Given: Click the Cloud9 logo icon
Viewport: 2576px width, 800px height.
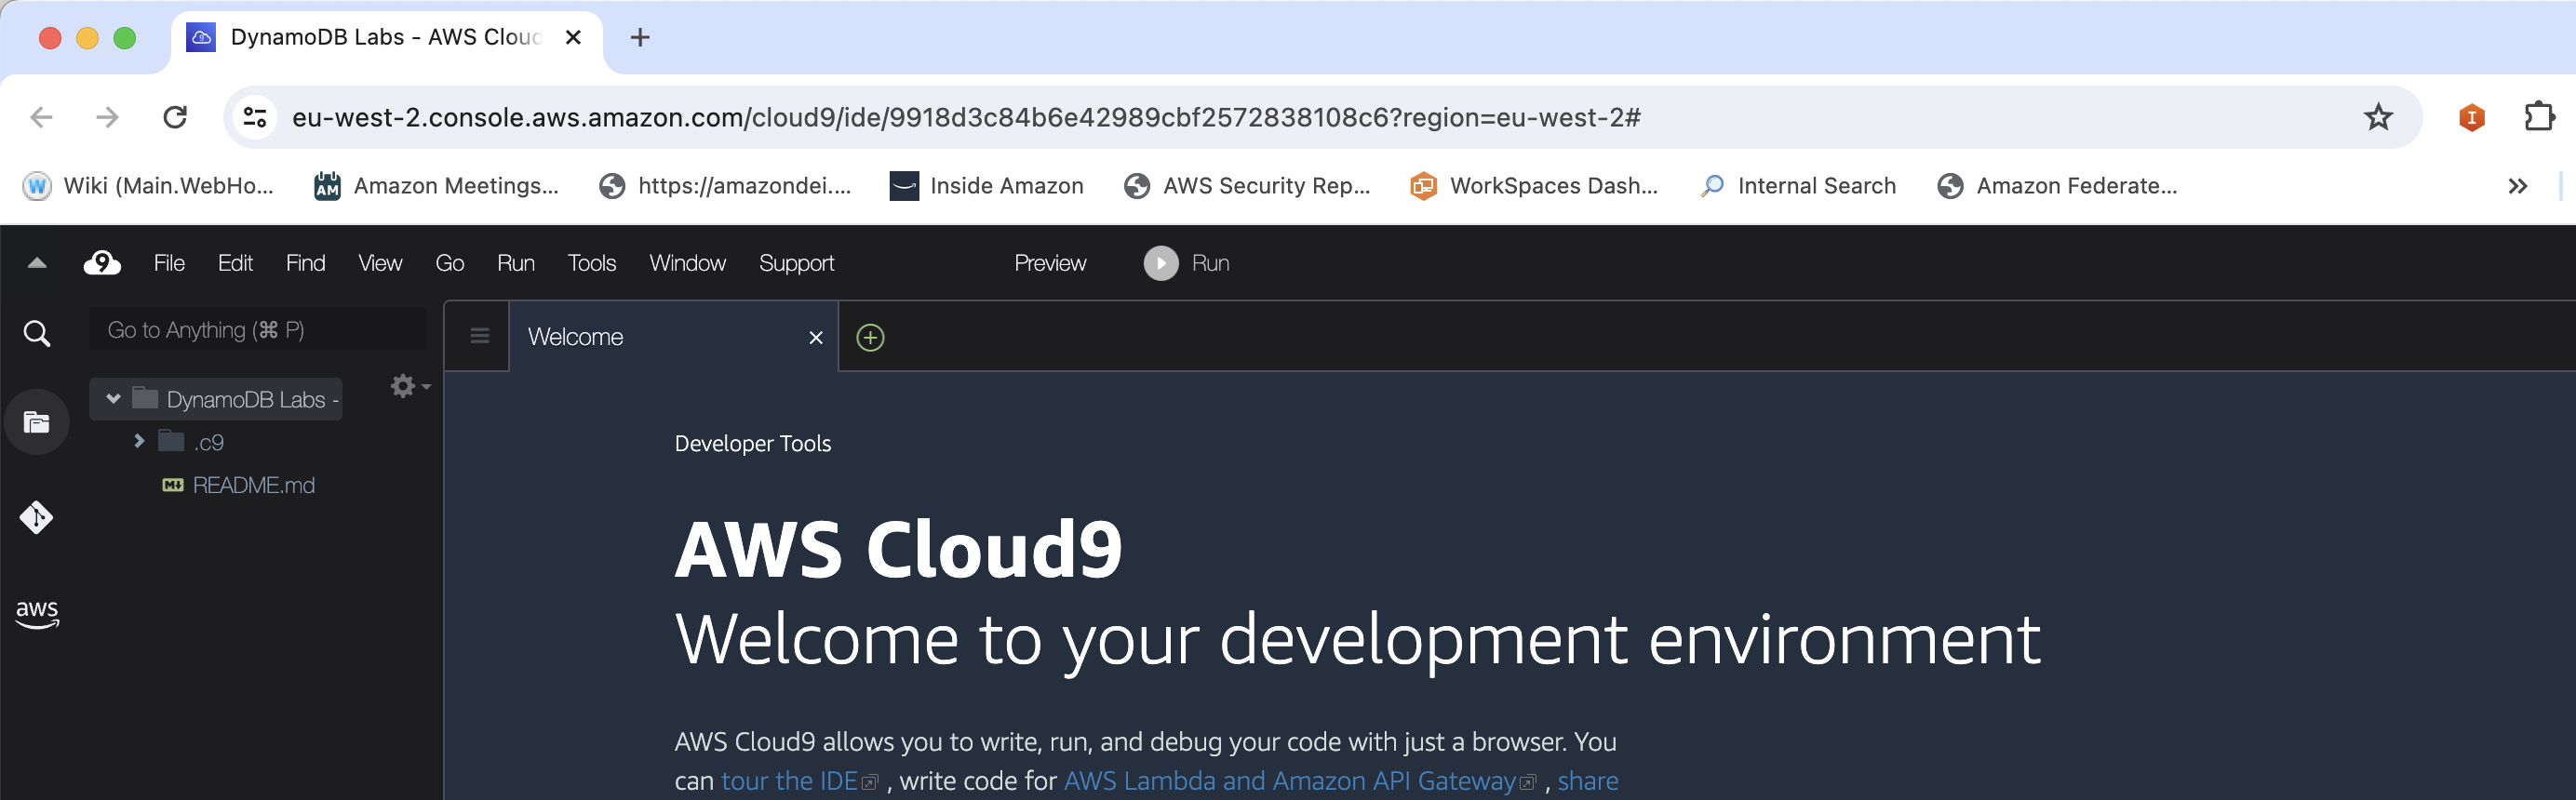Looking at the screenshot, I should click(102, 263).
